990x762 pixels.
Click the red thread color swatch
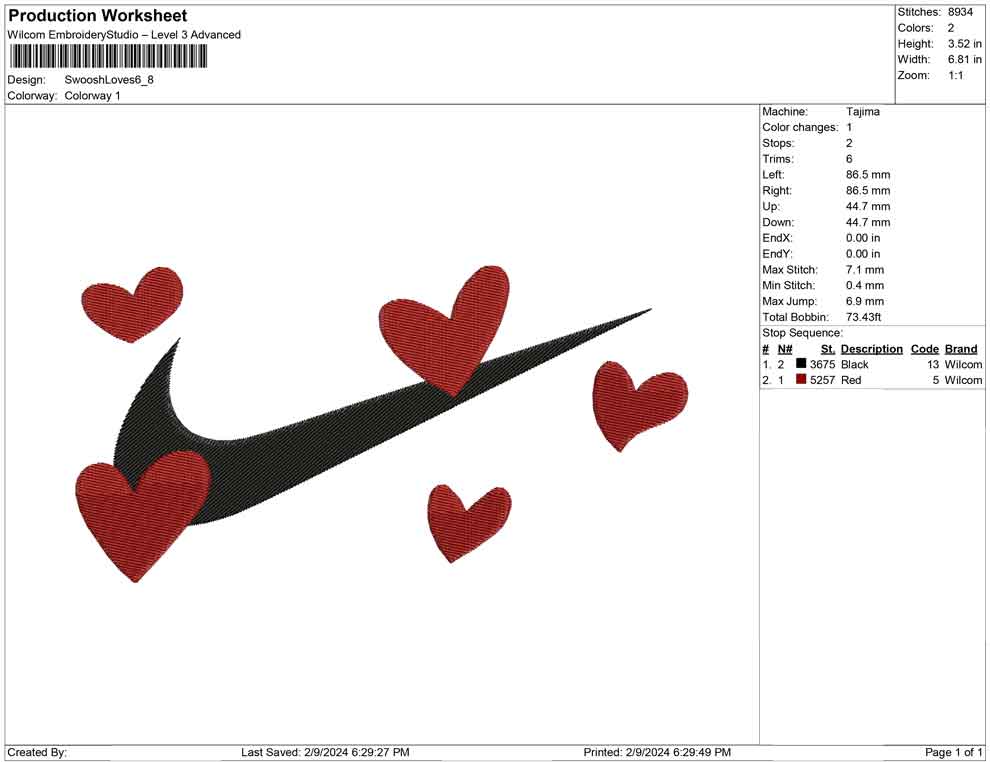(801, 379)
